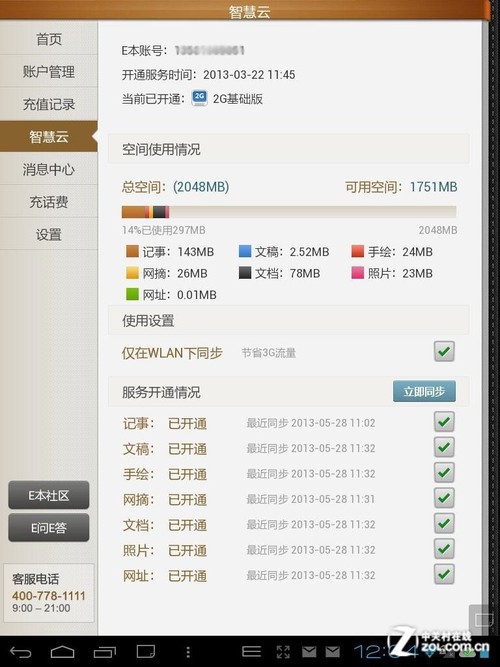Screen dimensions: 500x667
Task: Toggle sync checkbox for 网摘
Action: 444,498
